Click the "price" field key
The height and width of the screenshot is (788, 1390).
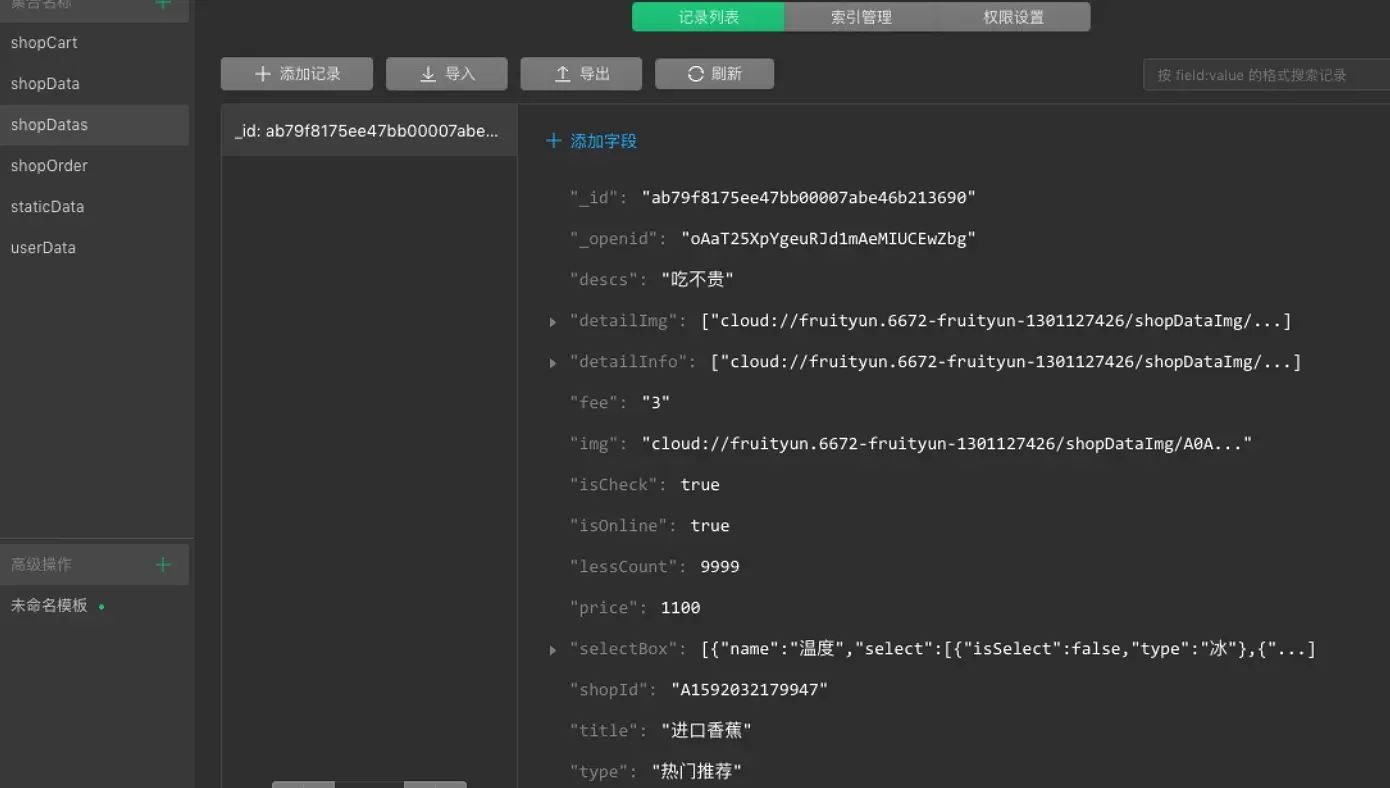(x=608, y=608)
